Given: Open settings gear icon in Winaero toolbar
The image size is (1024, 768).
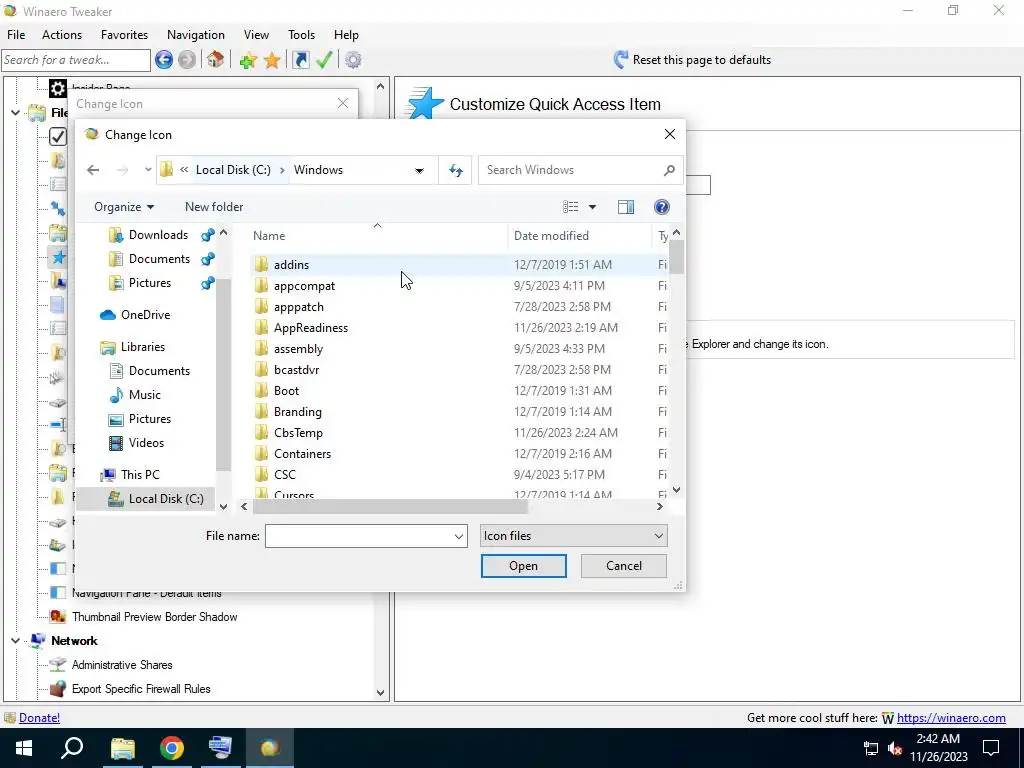Looking at the screenshot, I should [x=353, y=60].
